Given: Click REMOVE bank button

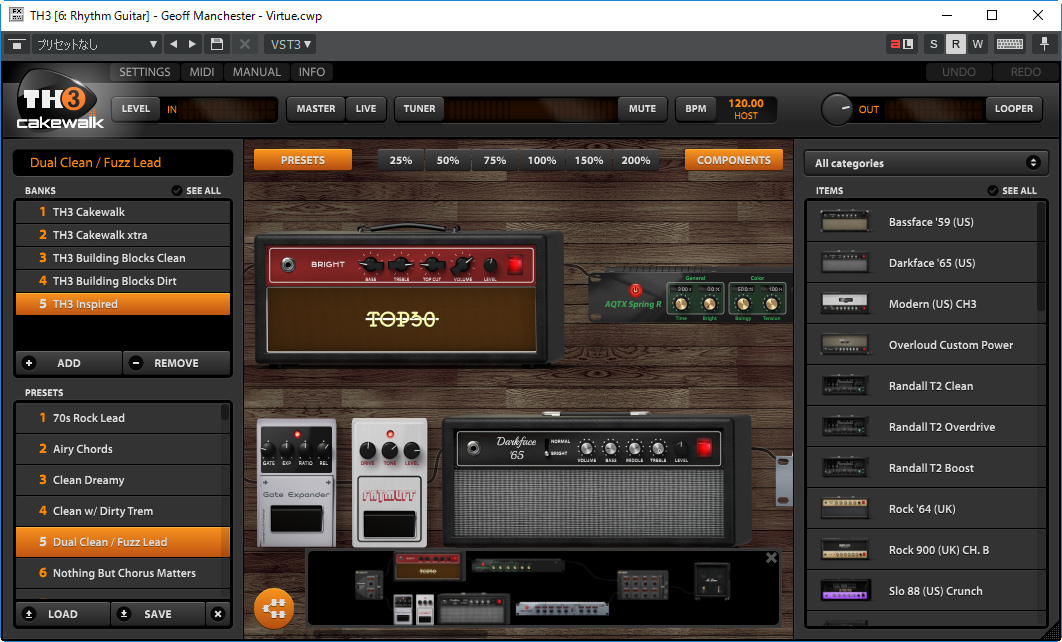Looking at the screenshot, I should point(177,363).
